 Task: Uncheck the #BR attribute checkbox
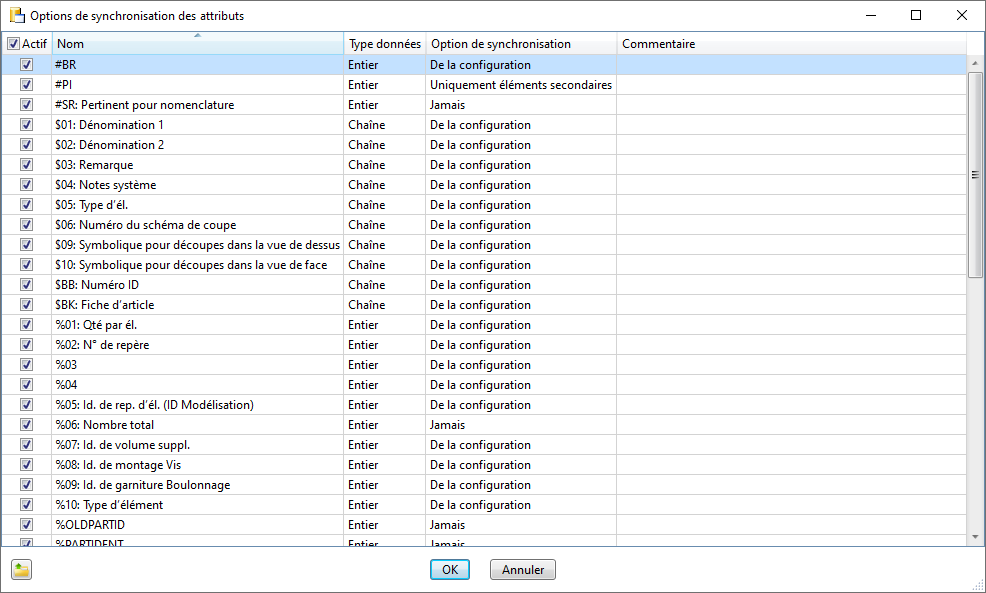[x=27, y=65]
